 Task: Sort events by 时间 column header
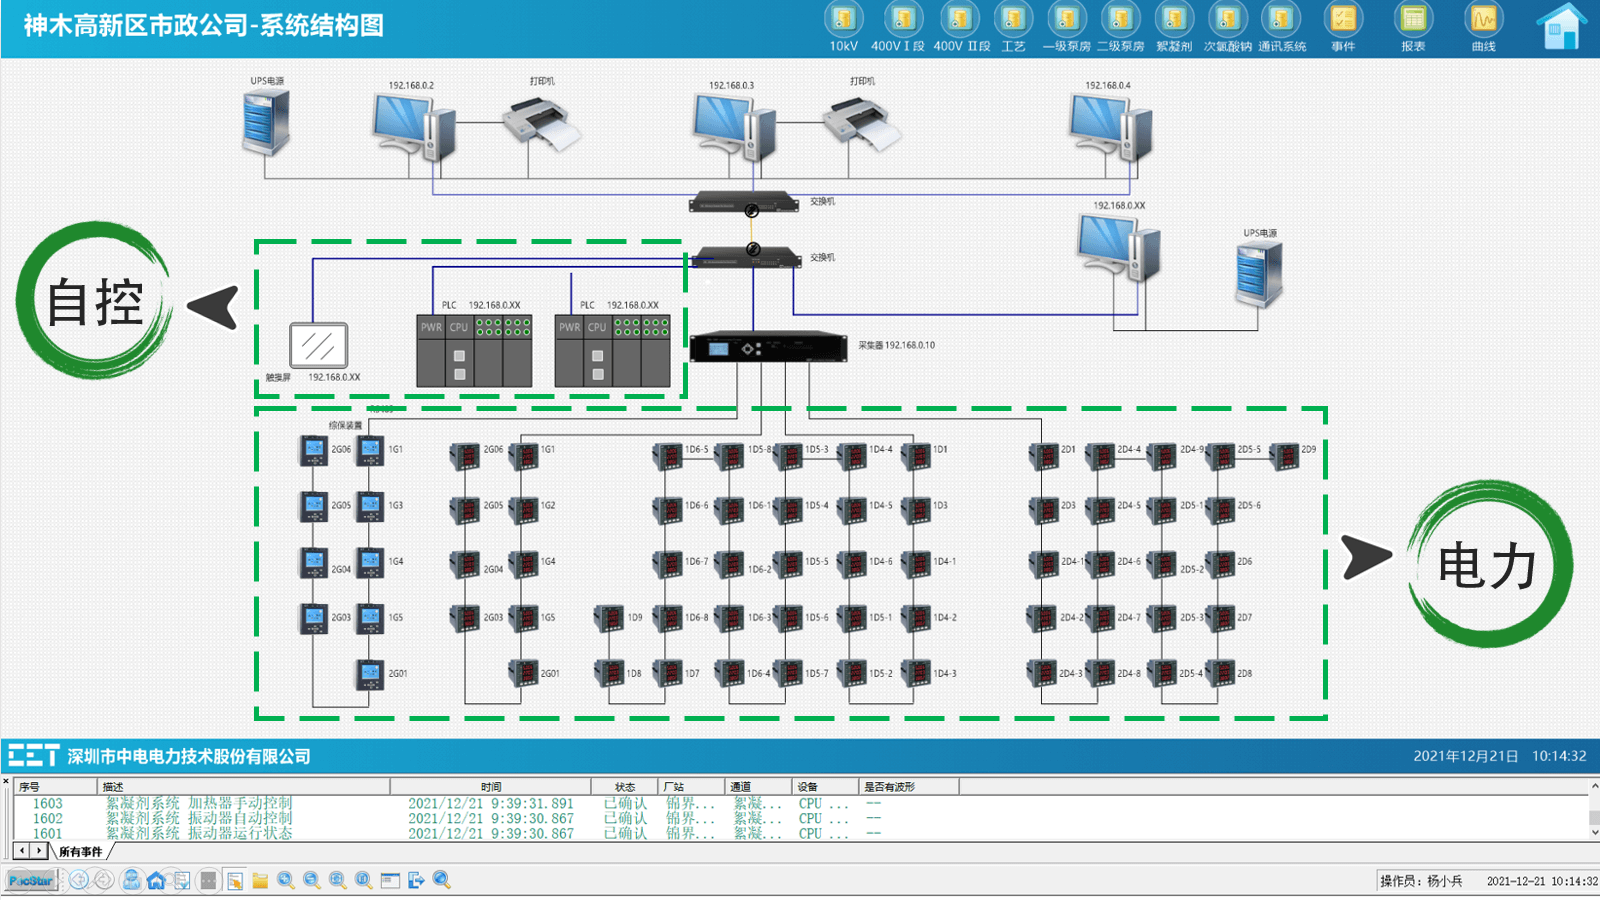490,787
